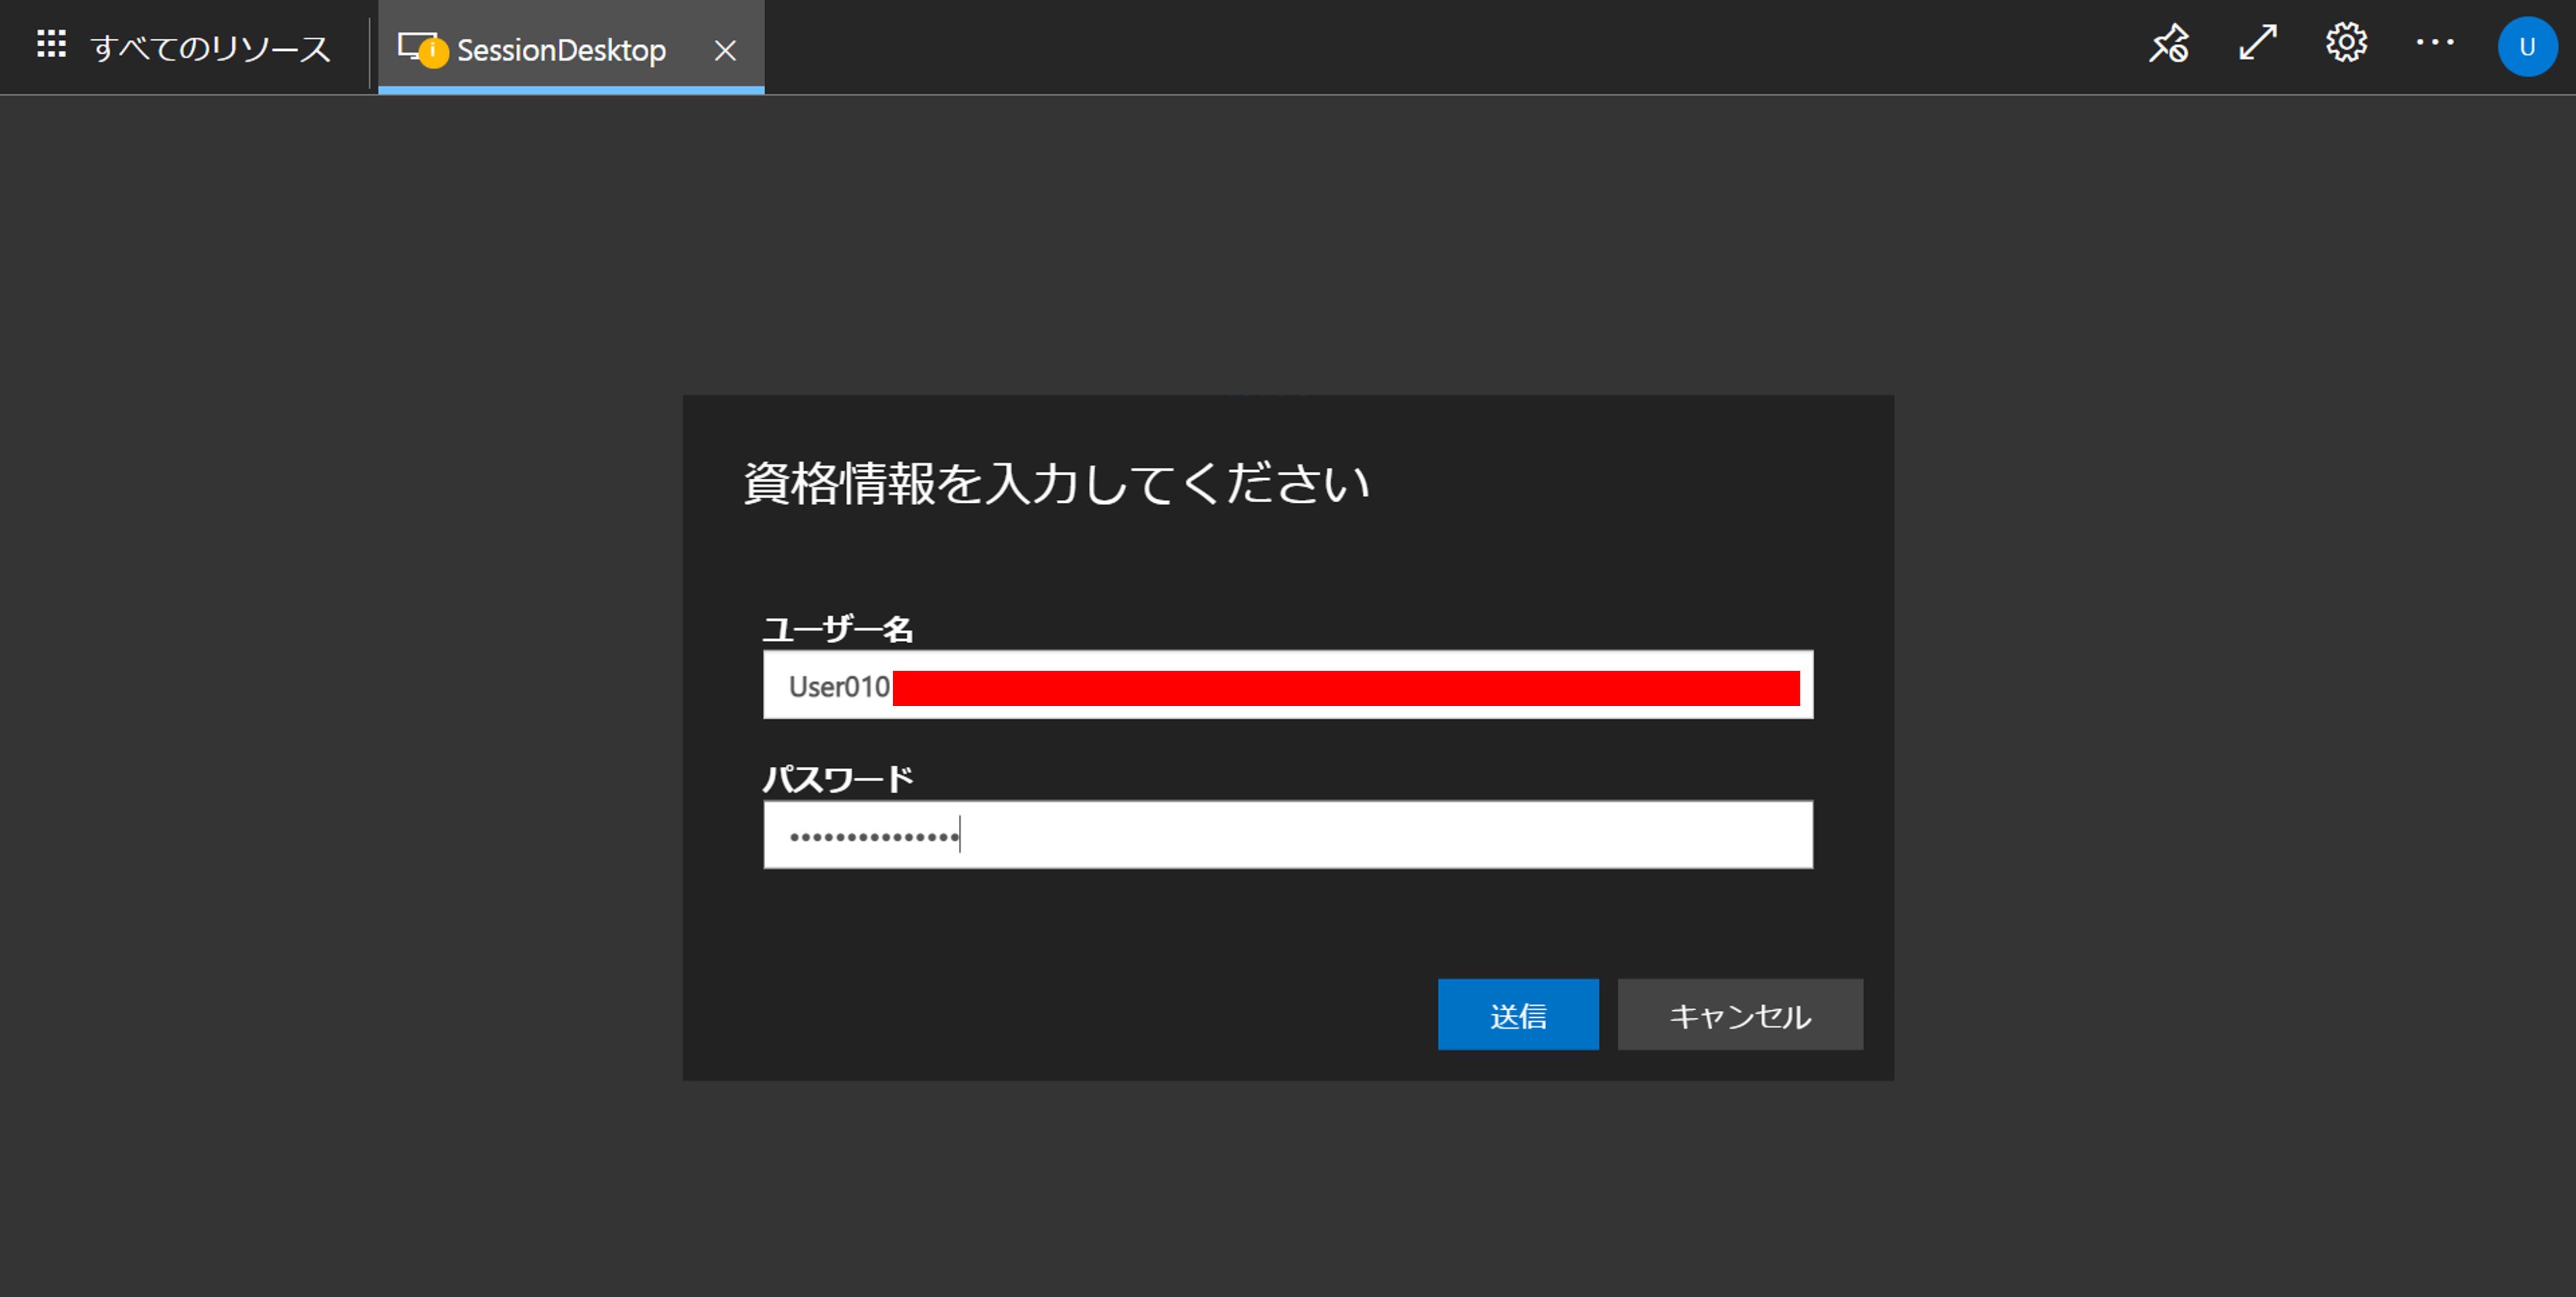The image size is (2576, 1297).
Task: Focus the ユーザー名 field containing User010
Action: (838, 686)
